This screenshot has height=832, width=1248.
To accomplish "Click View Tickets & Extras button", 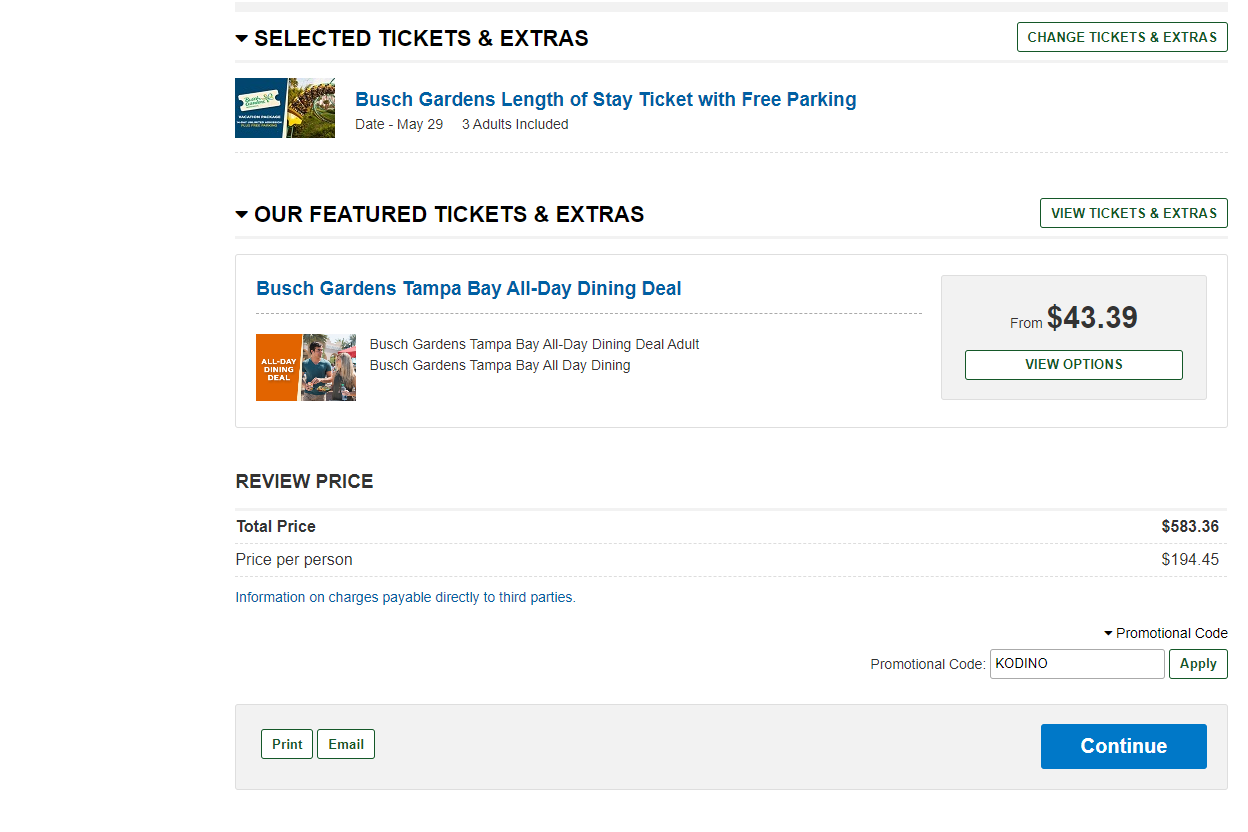I will [1134, 213].
